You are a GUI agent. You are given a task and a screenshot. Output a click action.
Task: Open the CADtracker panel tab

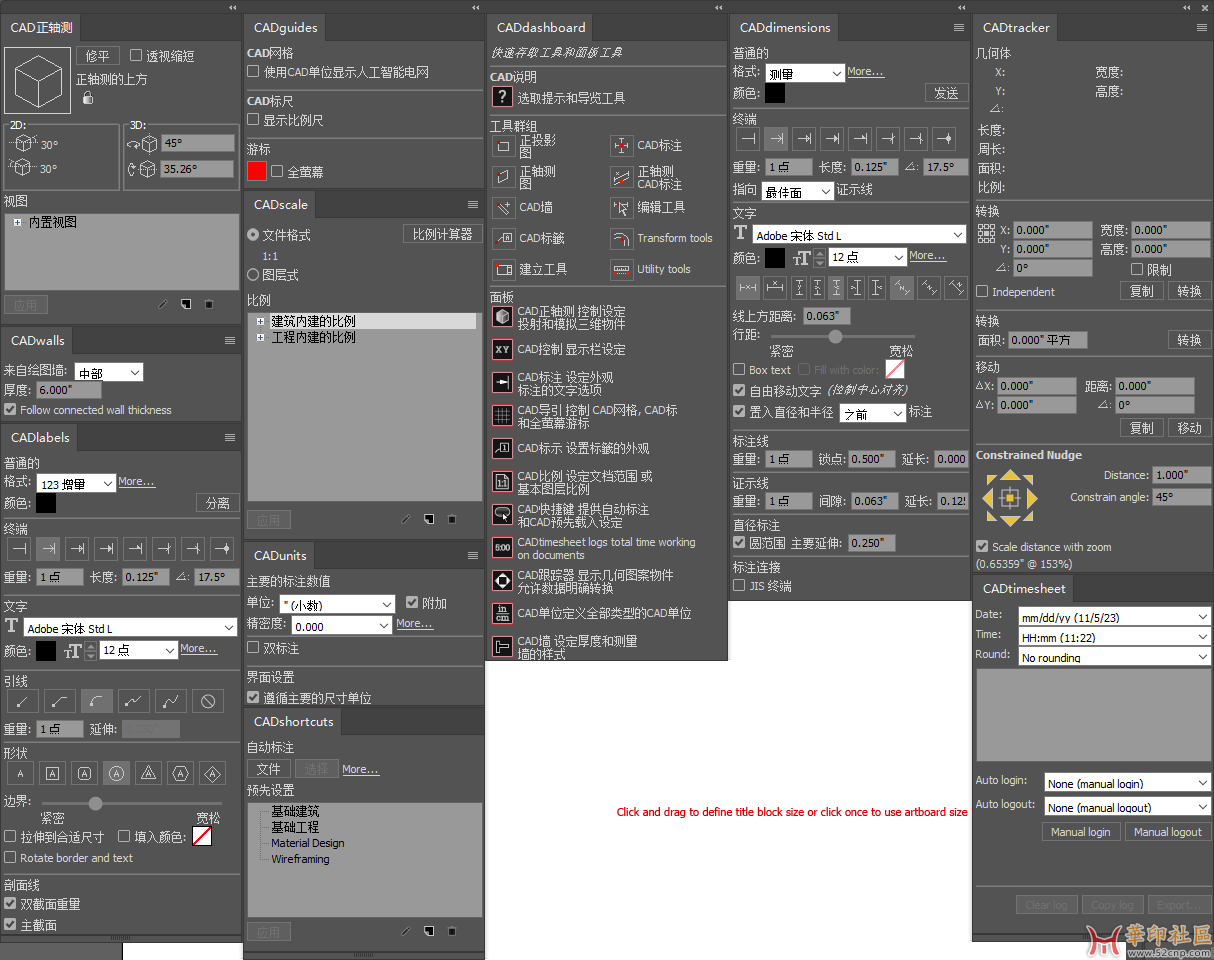pyautogui.click(x=1015, y=28)
